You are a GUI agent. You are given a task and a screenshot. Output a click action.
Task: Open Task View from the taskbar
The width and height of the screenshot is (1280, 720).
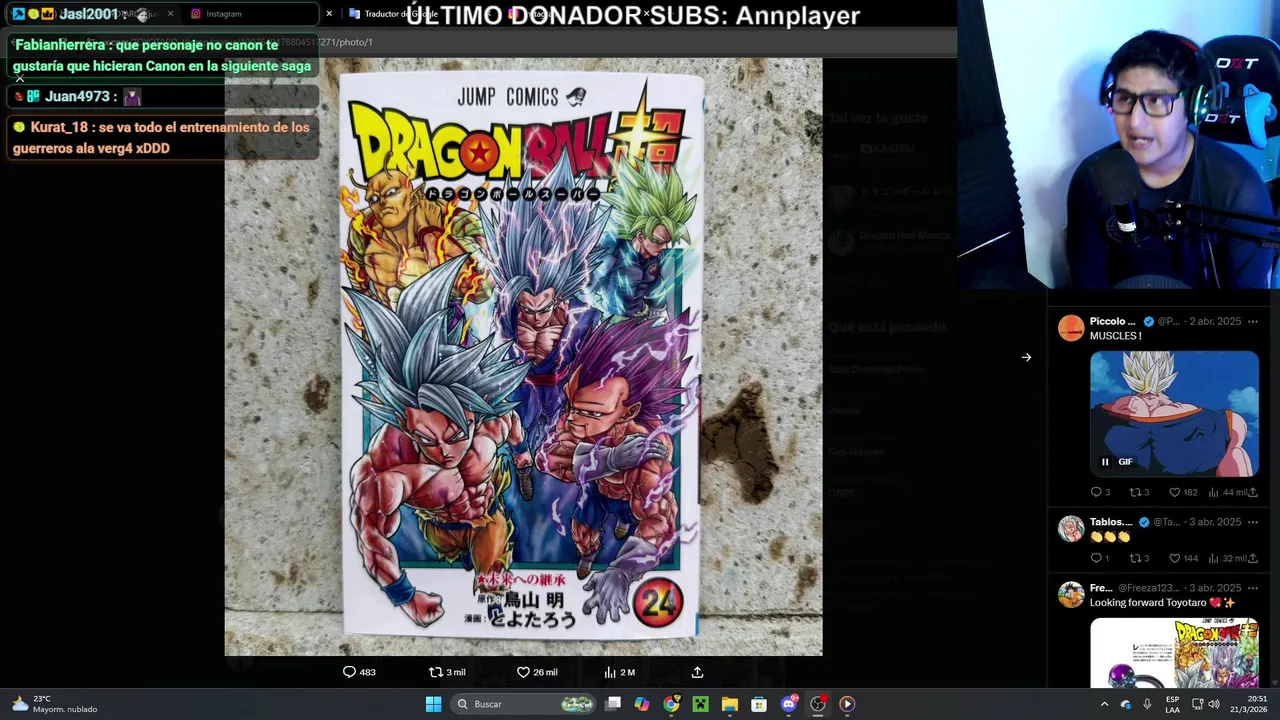[x=613, y=704]
